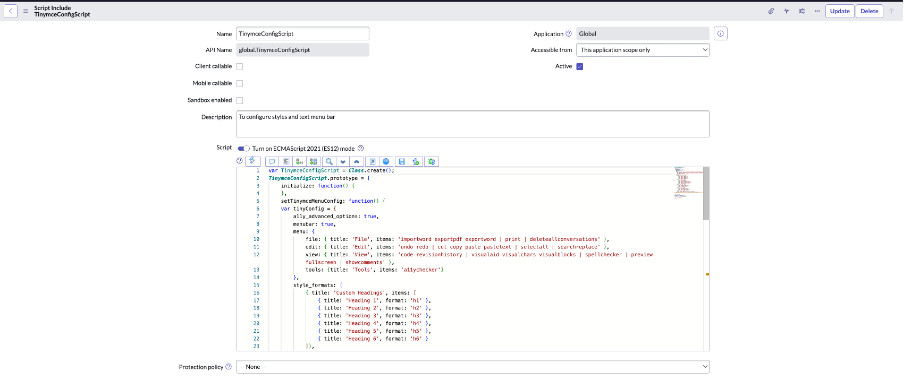
Task: Click the 'file:' menu definition line in code
Action: 457,239
